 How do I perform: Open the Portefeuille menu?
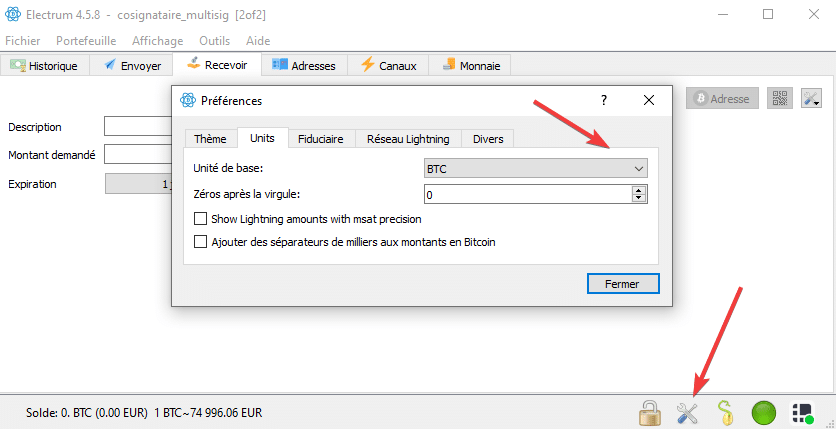click(x=86, y=41)
